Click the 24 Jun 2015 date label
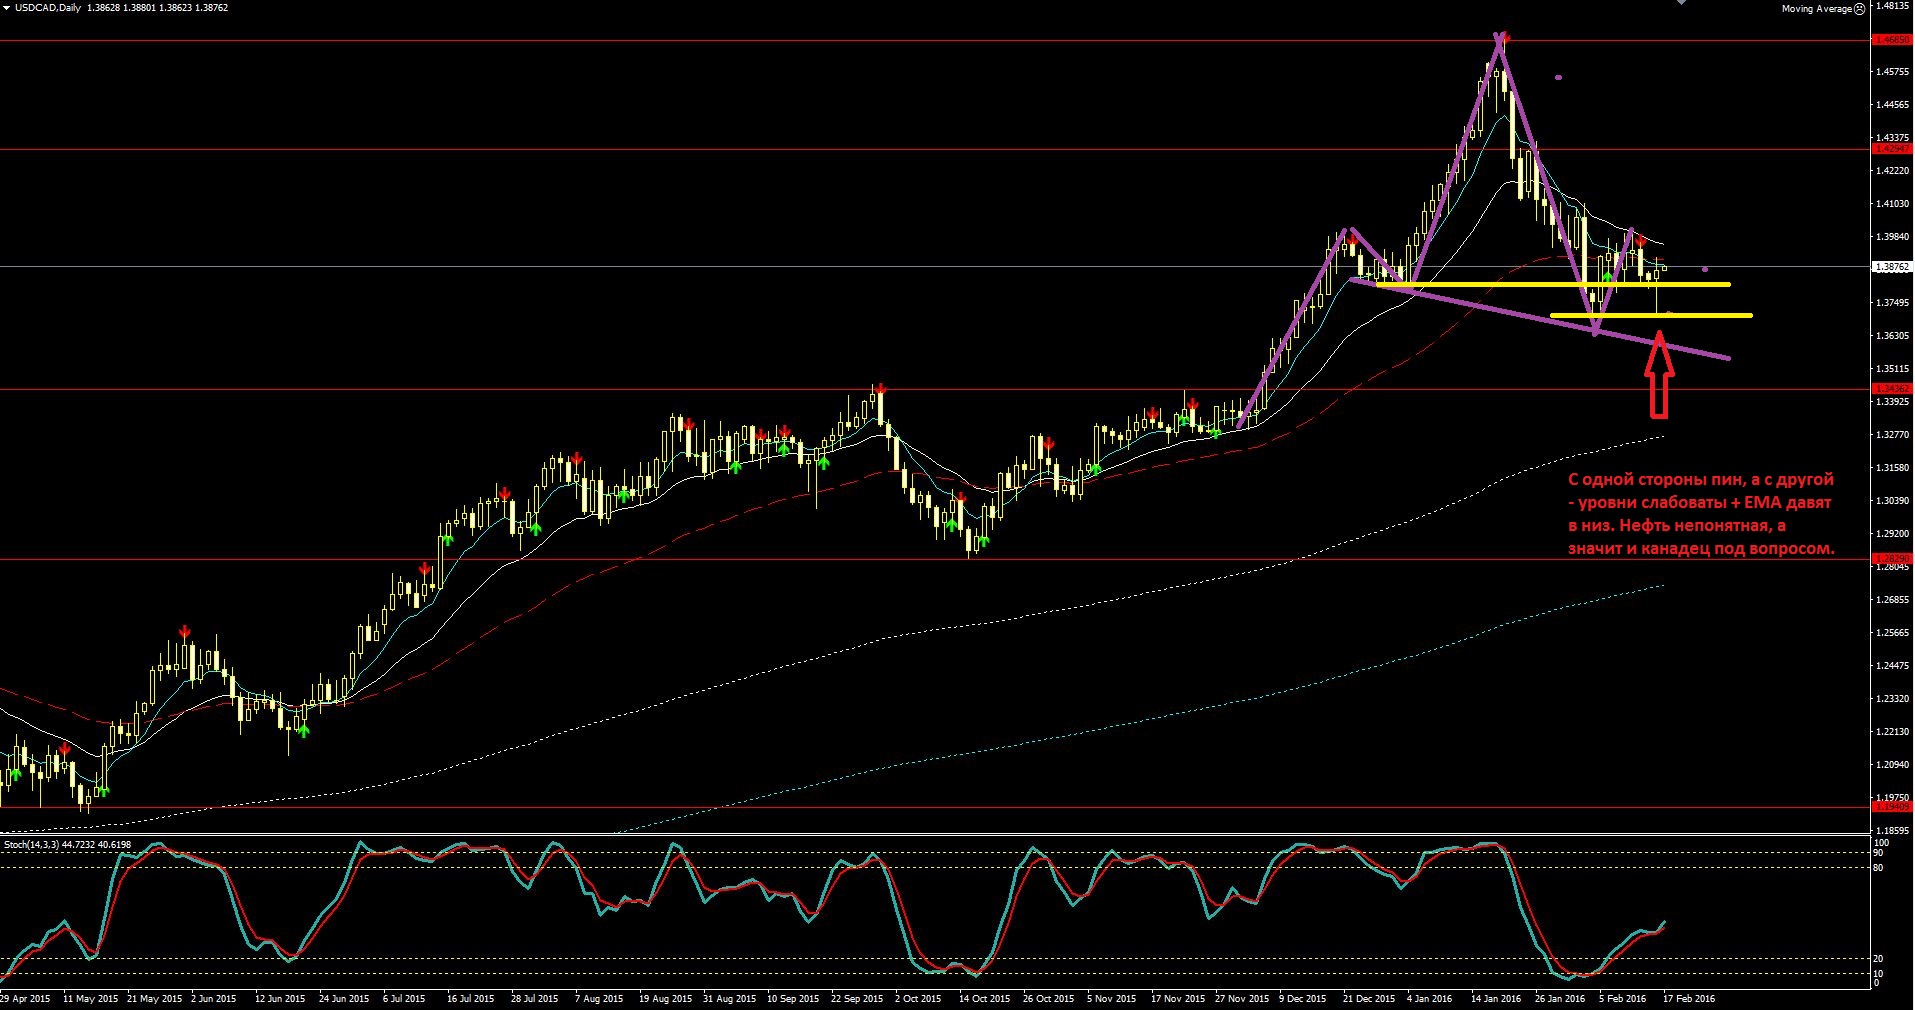This screenshot has height=1010, width=1915. coord(344,998)
